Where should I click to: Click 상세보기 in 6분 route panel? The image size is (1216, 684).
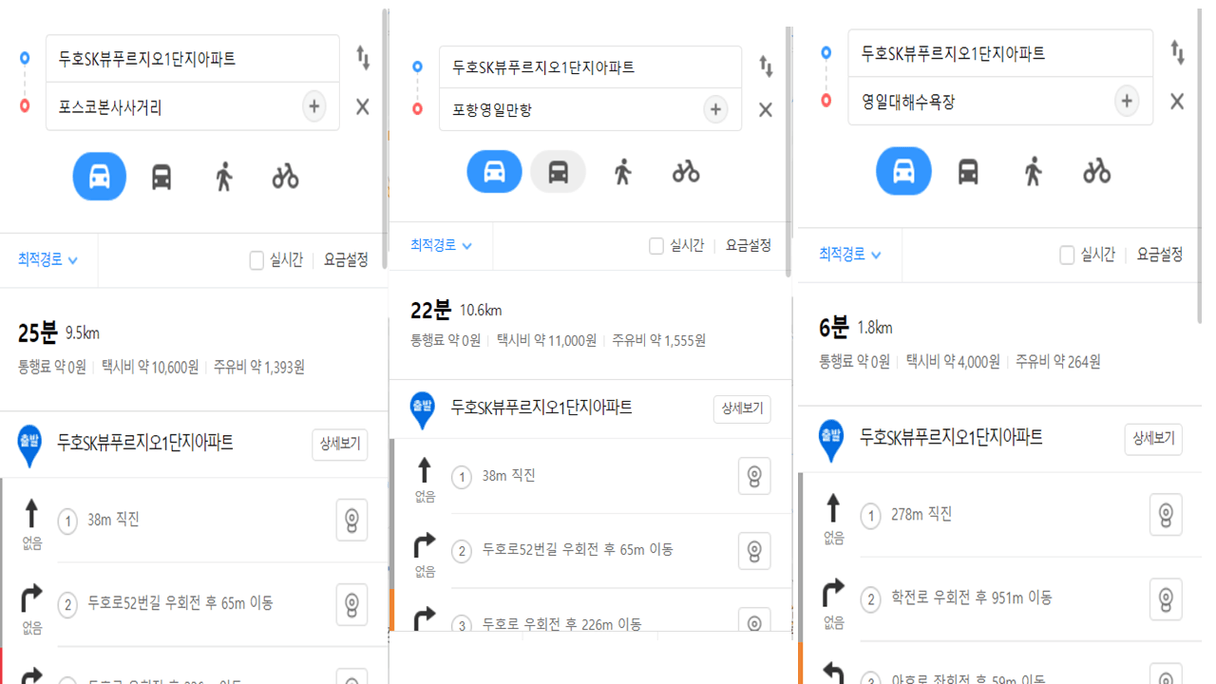point(1153,438)
